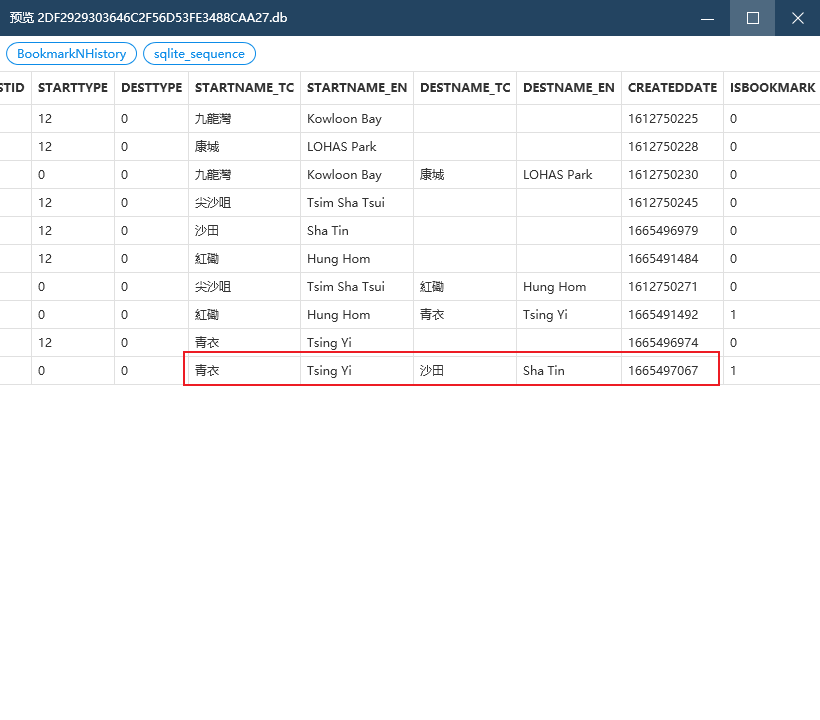Click the DESTNAME_TC column header
This screenshot has height=720, width=820.
tap(465, 88)
